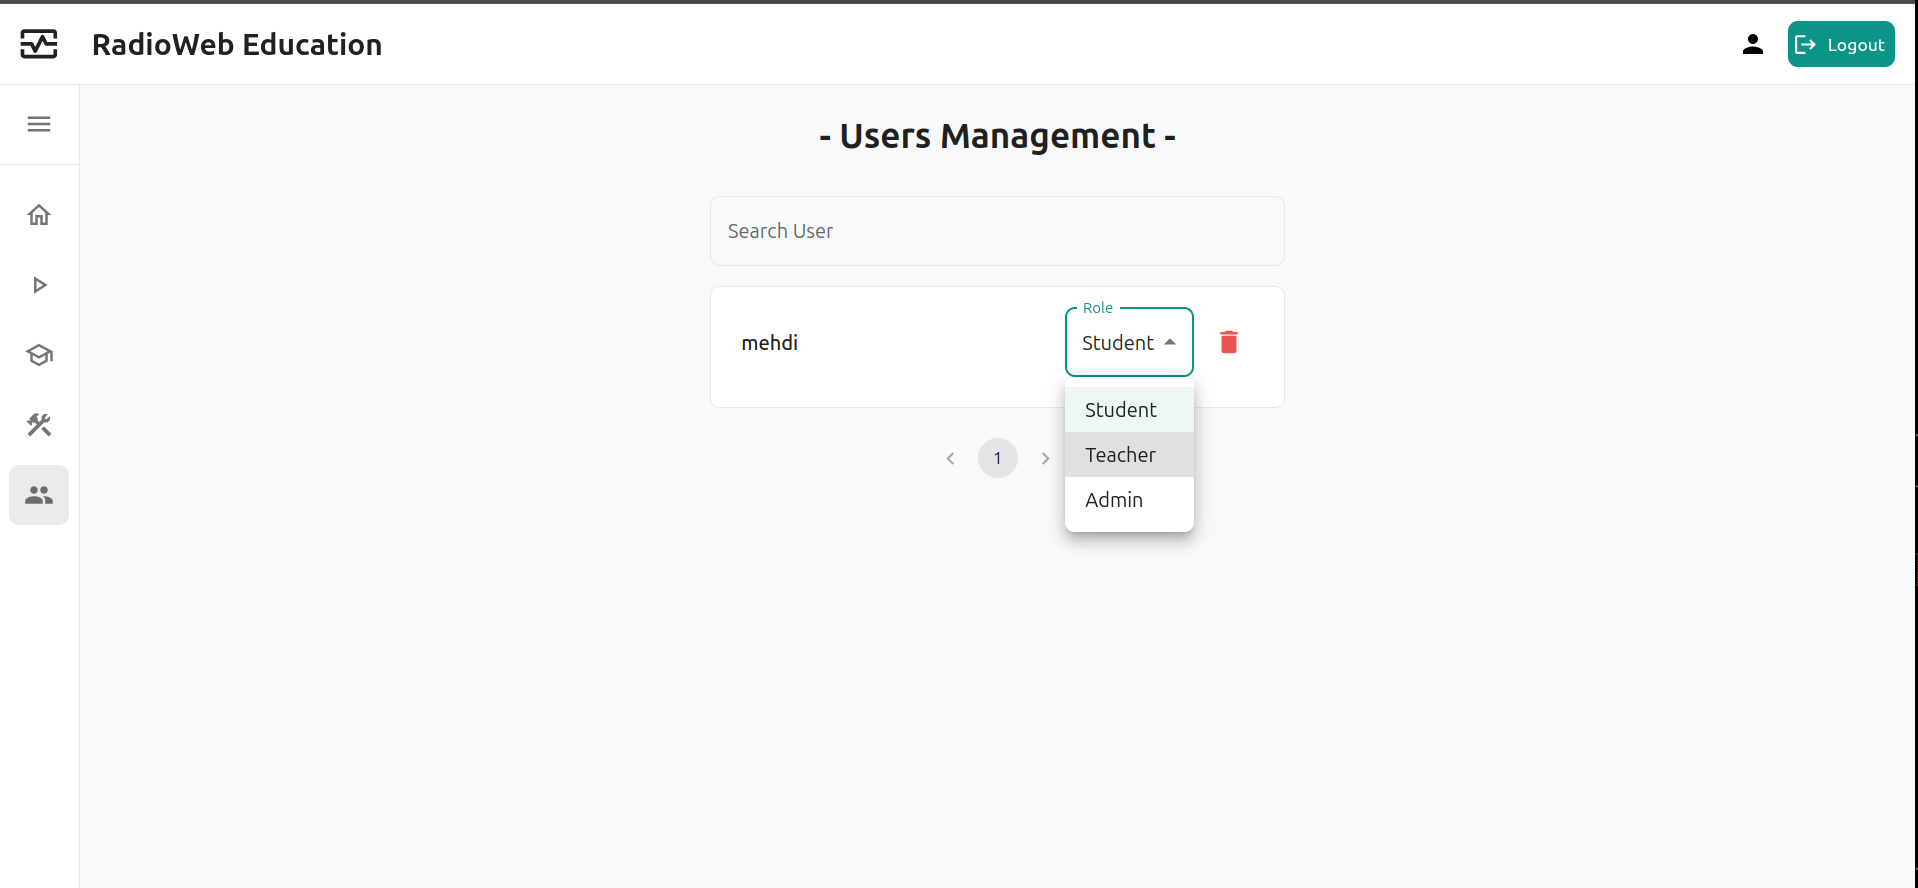This screenshot has height=888, width=1918.
Task: Click the Users Management heading
Action: [x=997, y=136]
